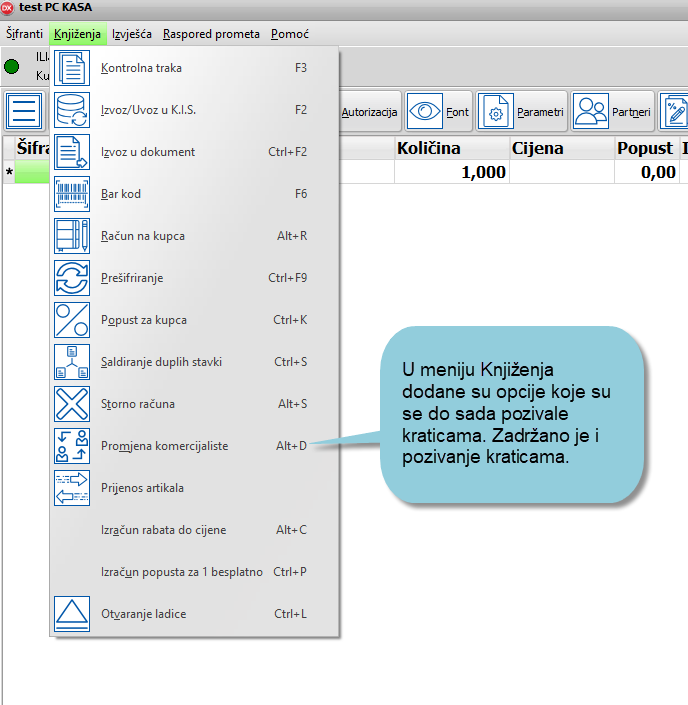
Task: Click the Količina cell showing 1,000
Action: pos(451,172)
